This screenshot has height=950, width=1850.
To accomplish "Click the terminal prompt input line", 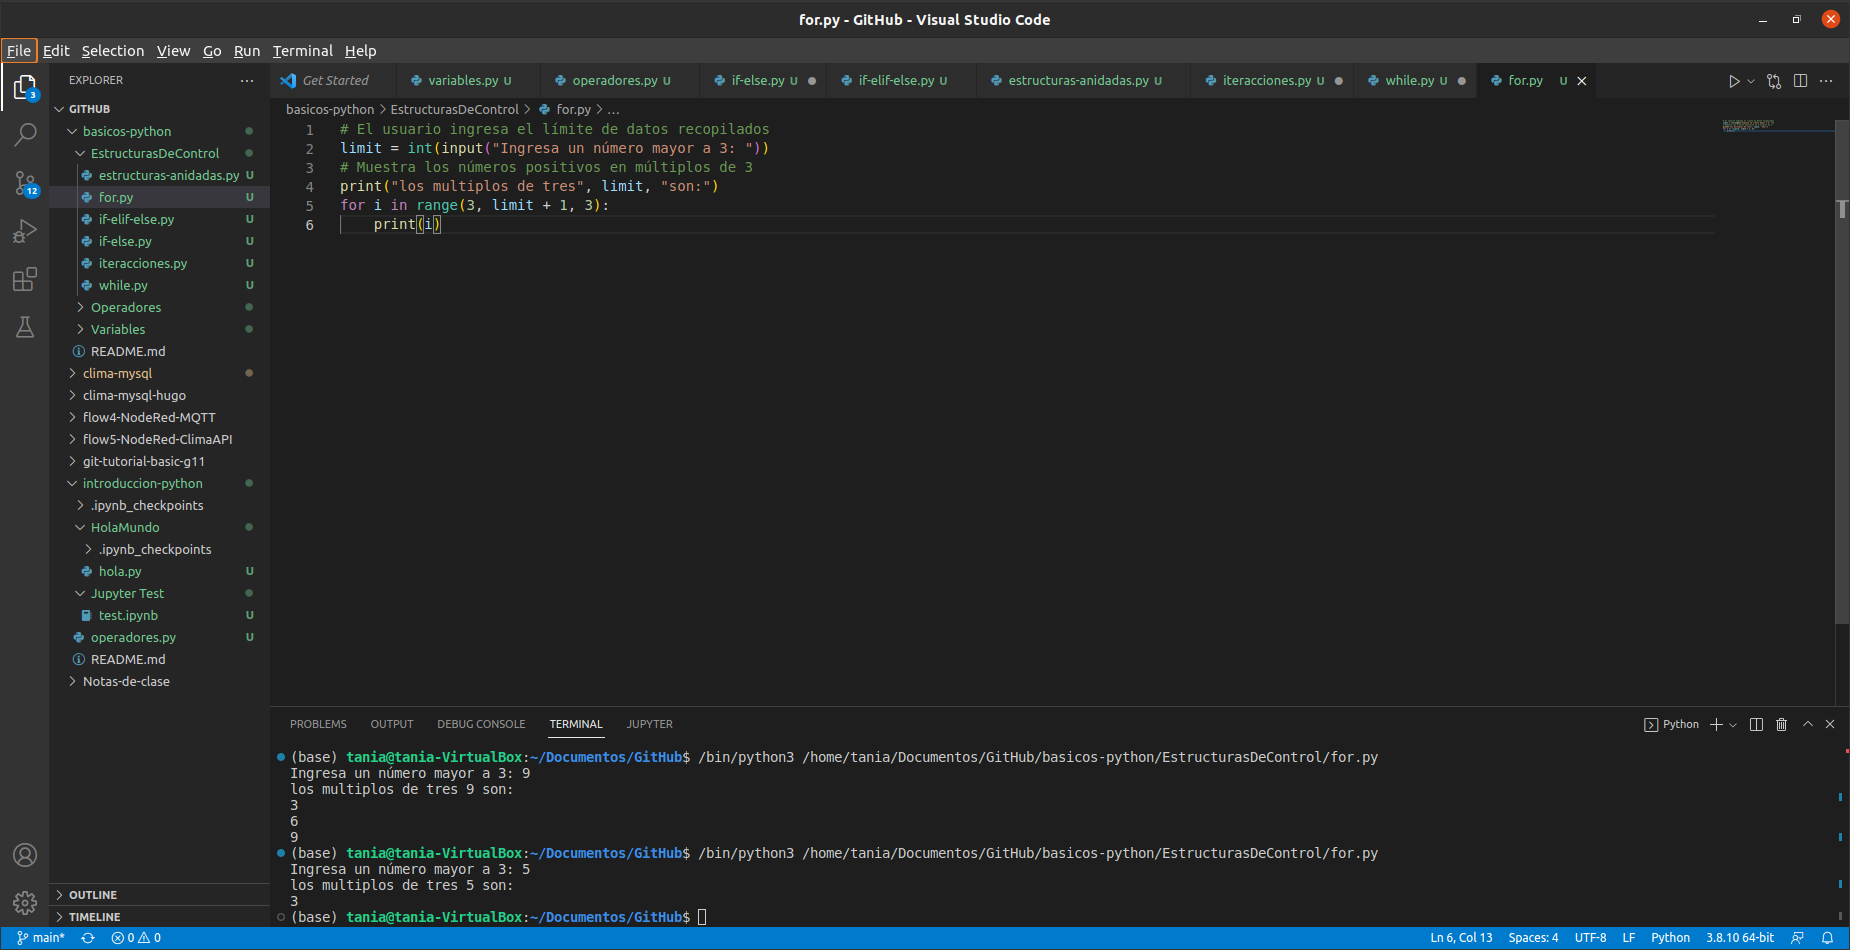I will pos(702,917).
